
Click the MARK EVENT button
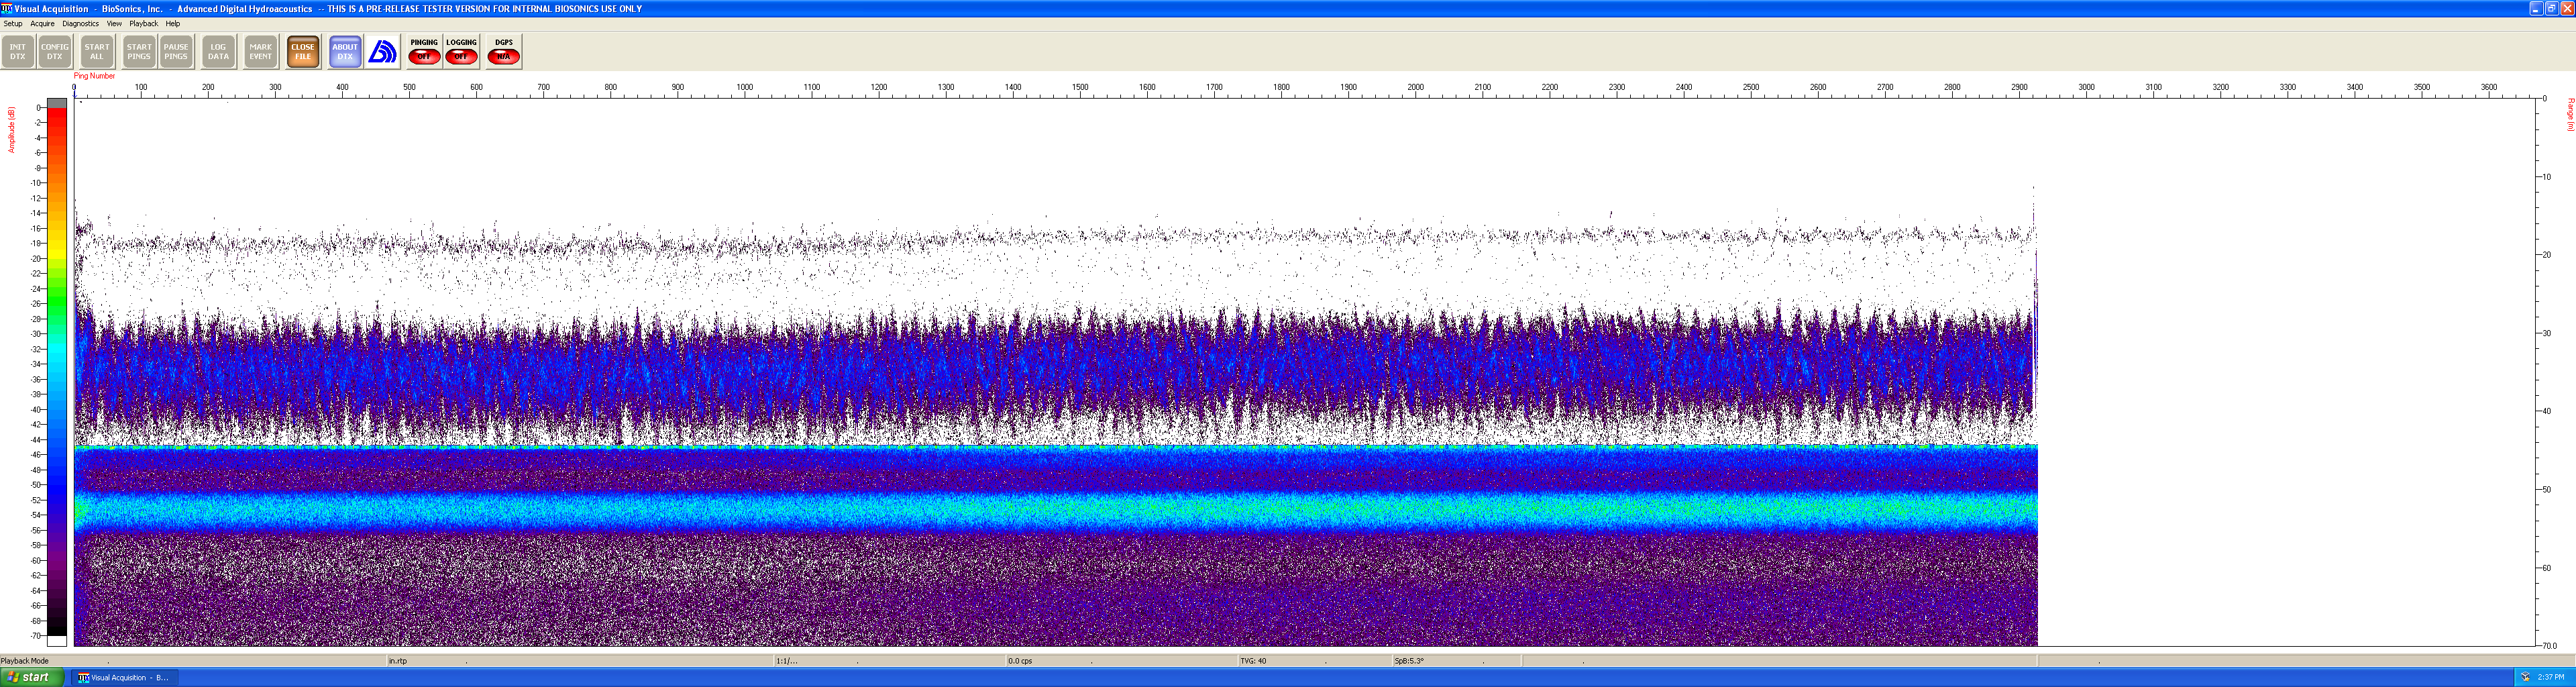pyautogui.click(x=261, y=52)
